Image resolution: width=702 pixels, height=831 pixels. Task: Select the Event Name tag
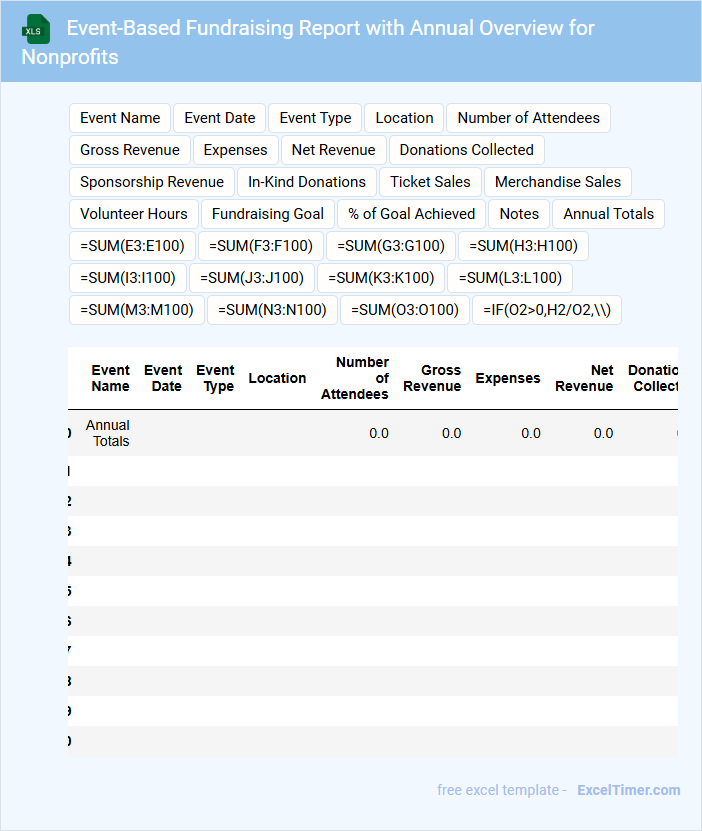(120, 118)
